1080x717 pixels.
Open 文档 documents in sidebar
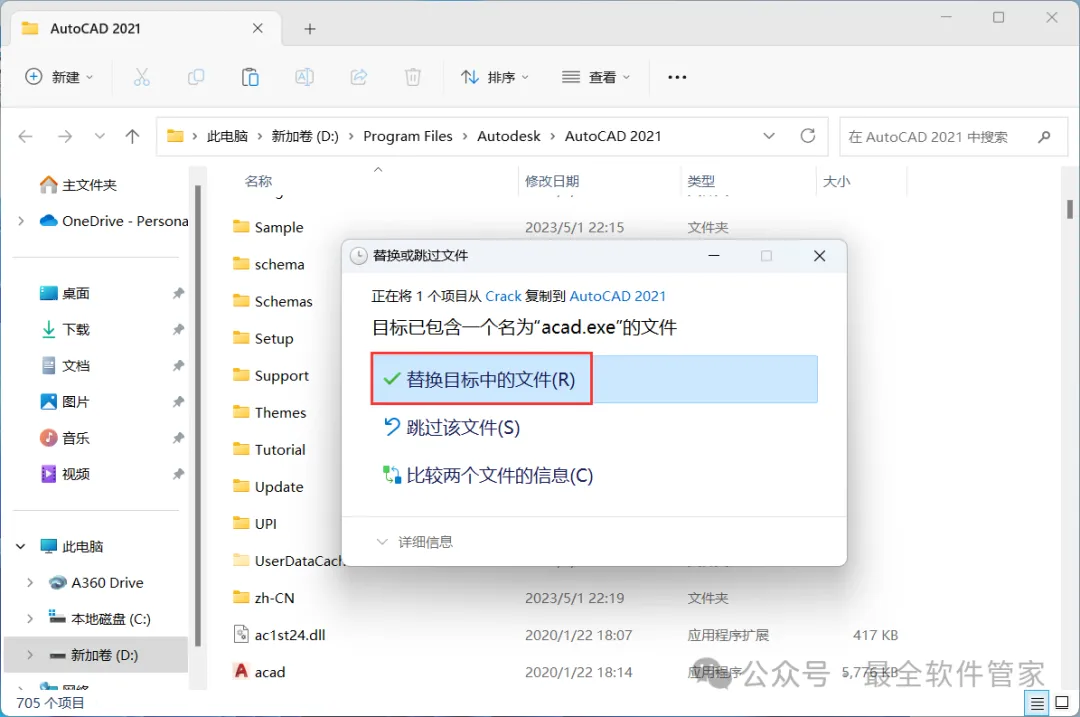pos(65,366)
